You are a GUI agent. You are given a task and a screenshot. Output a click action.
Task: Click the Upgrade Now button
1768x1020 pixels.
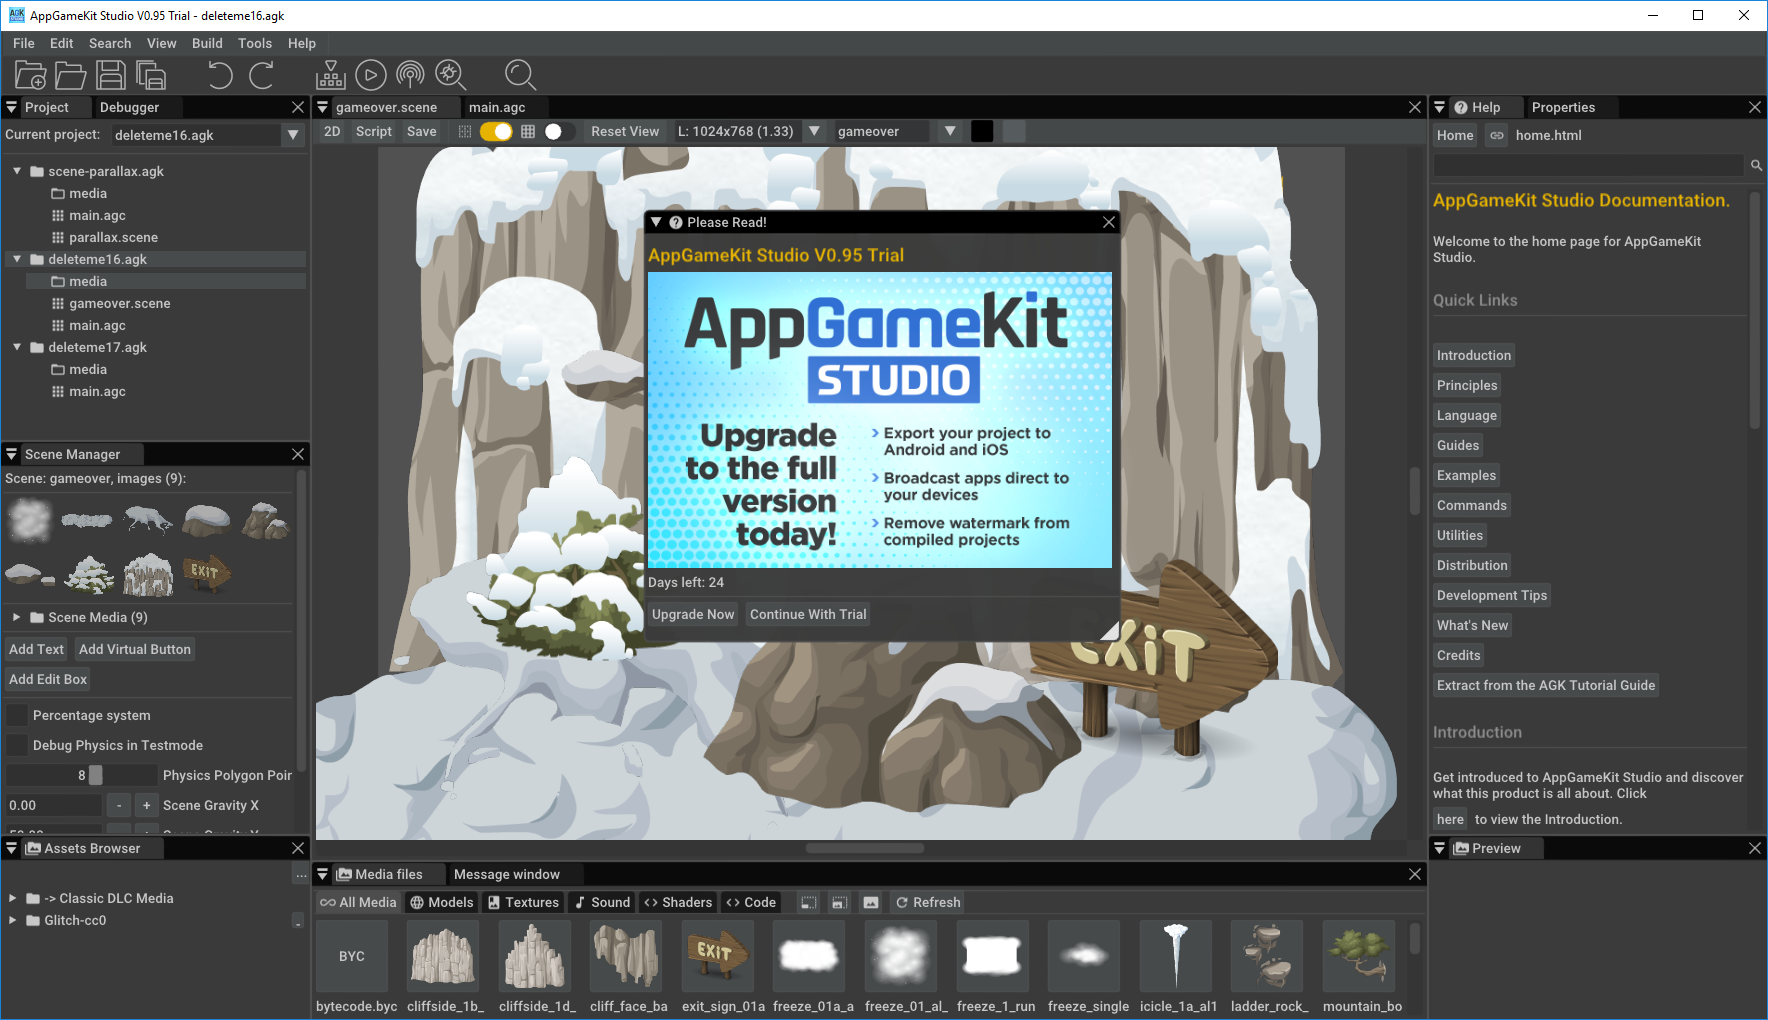point(692,614)
